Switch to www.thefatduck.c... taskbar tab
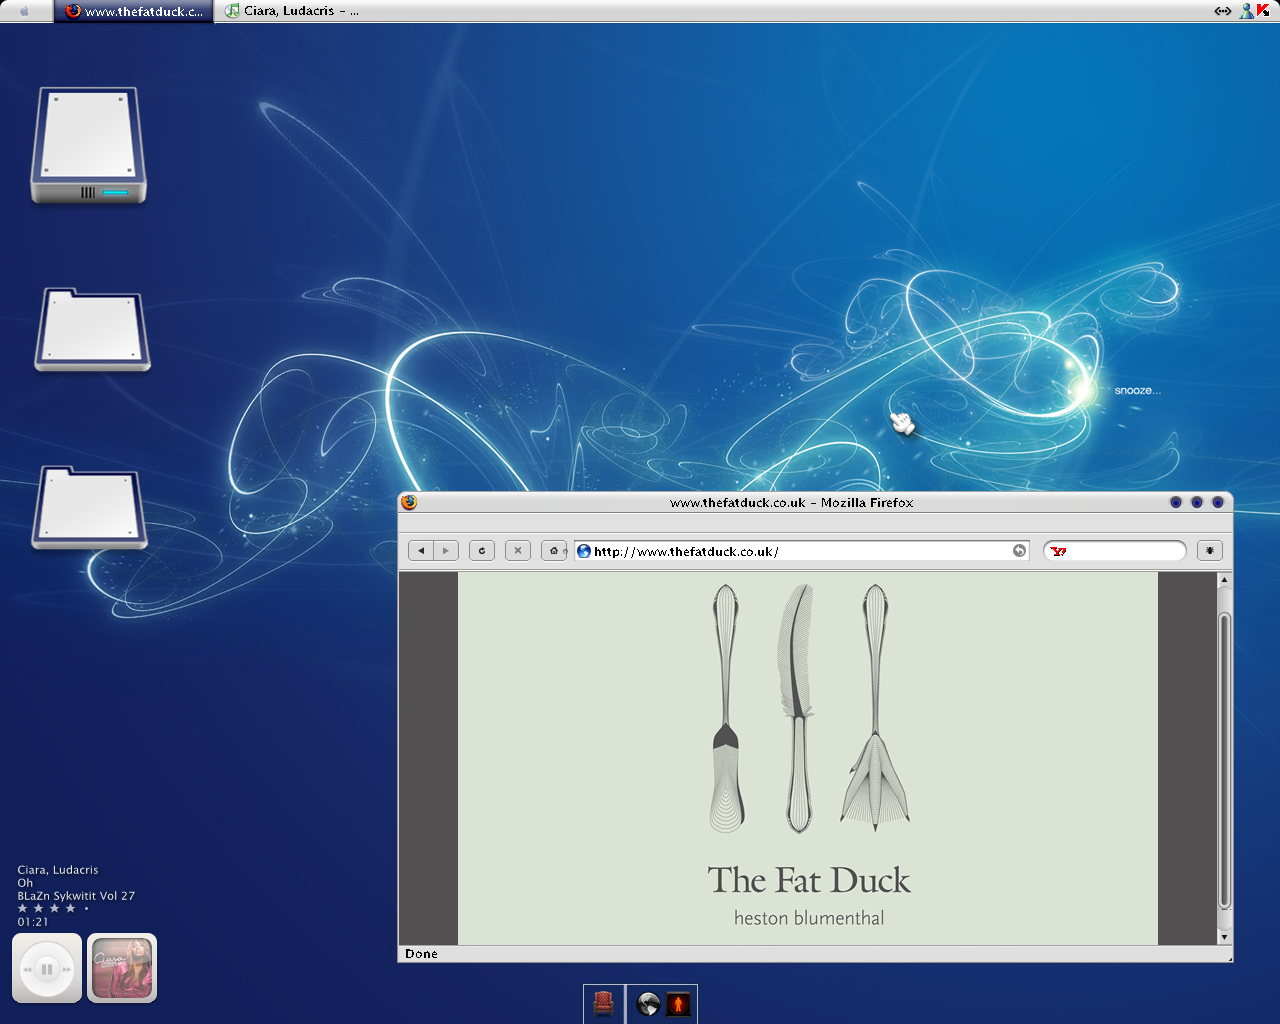Image resolution: width=1280 pixels, height=1024 pixels. pos(134,12)
